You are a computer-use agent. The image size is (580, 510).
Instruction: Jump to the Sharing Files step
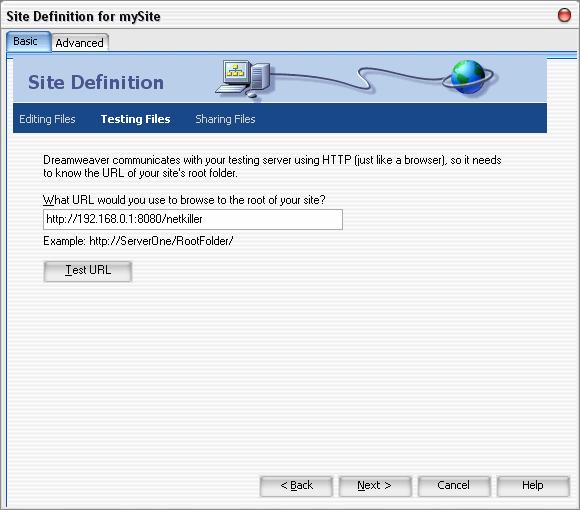[225, 119]
